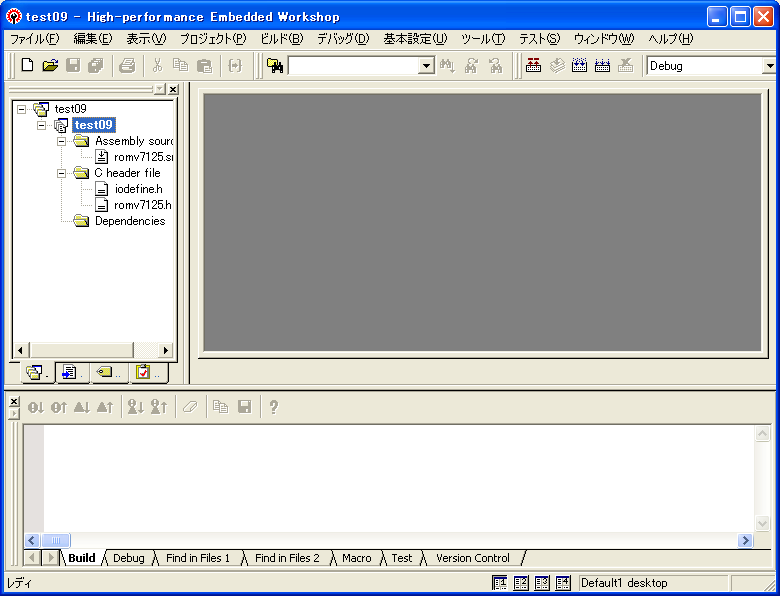Open the デバッグ(D) menu
The image size is (780, 596).
(342, 39)
